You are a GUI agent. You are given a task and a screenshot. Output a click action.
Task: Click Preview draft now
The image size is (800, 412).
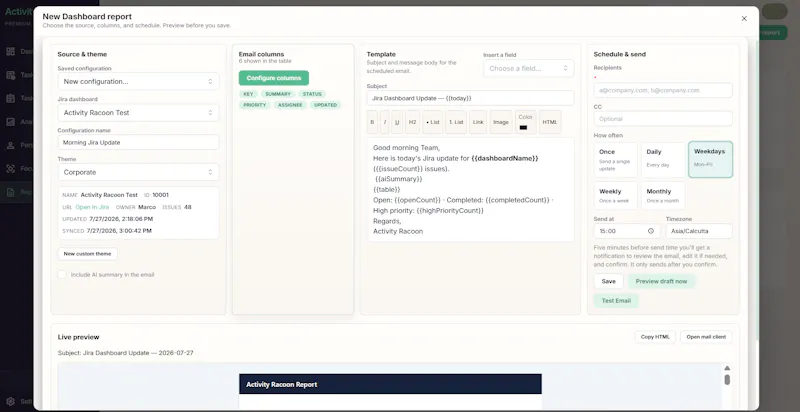pyautogui.click(x=661, y=281)
